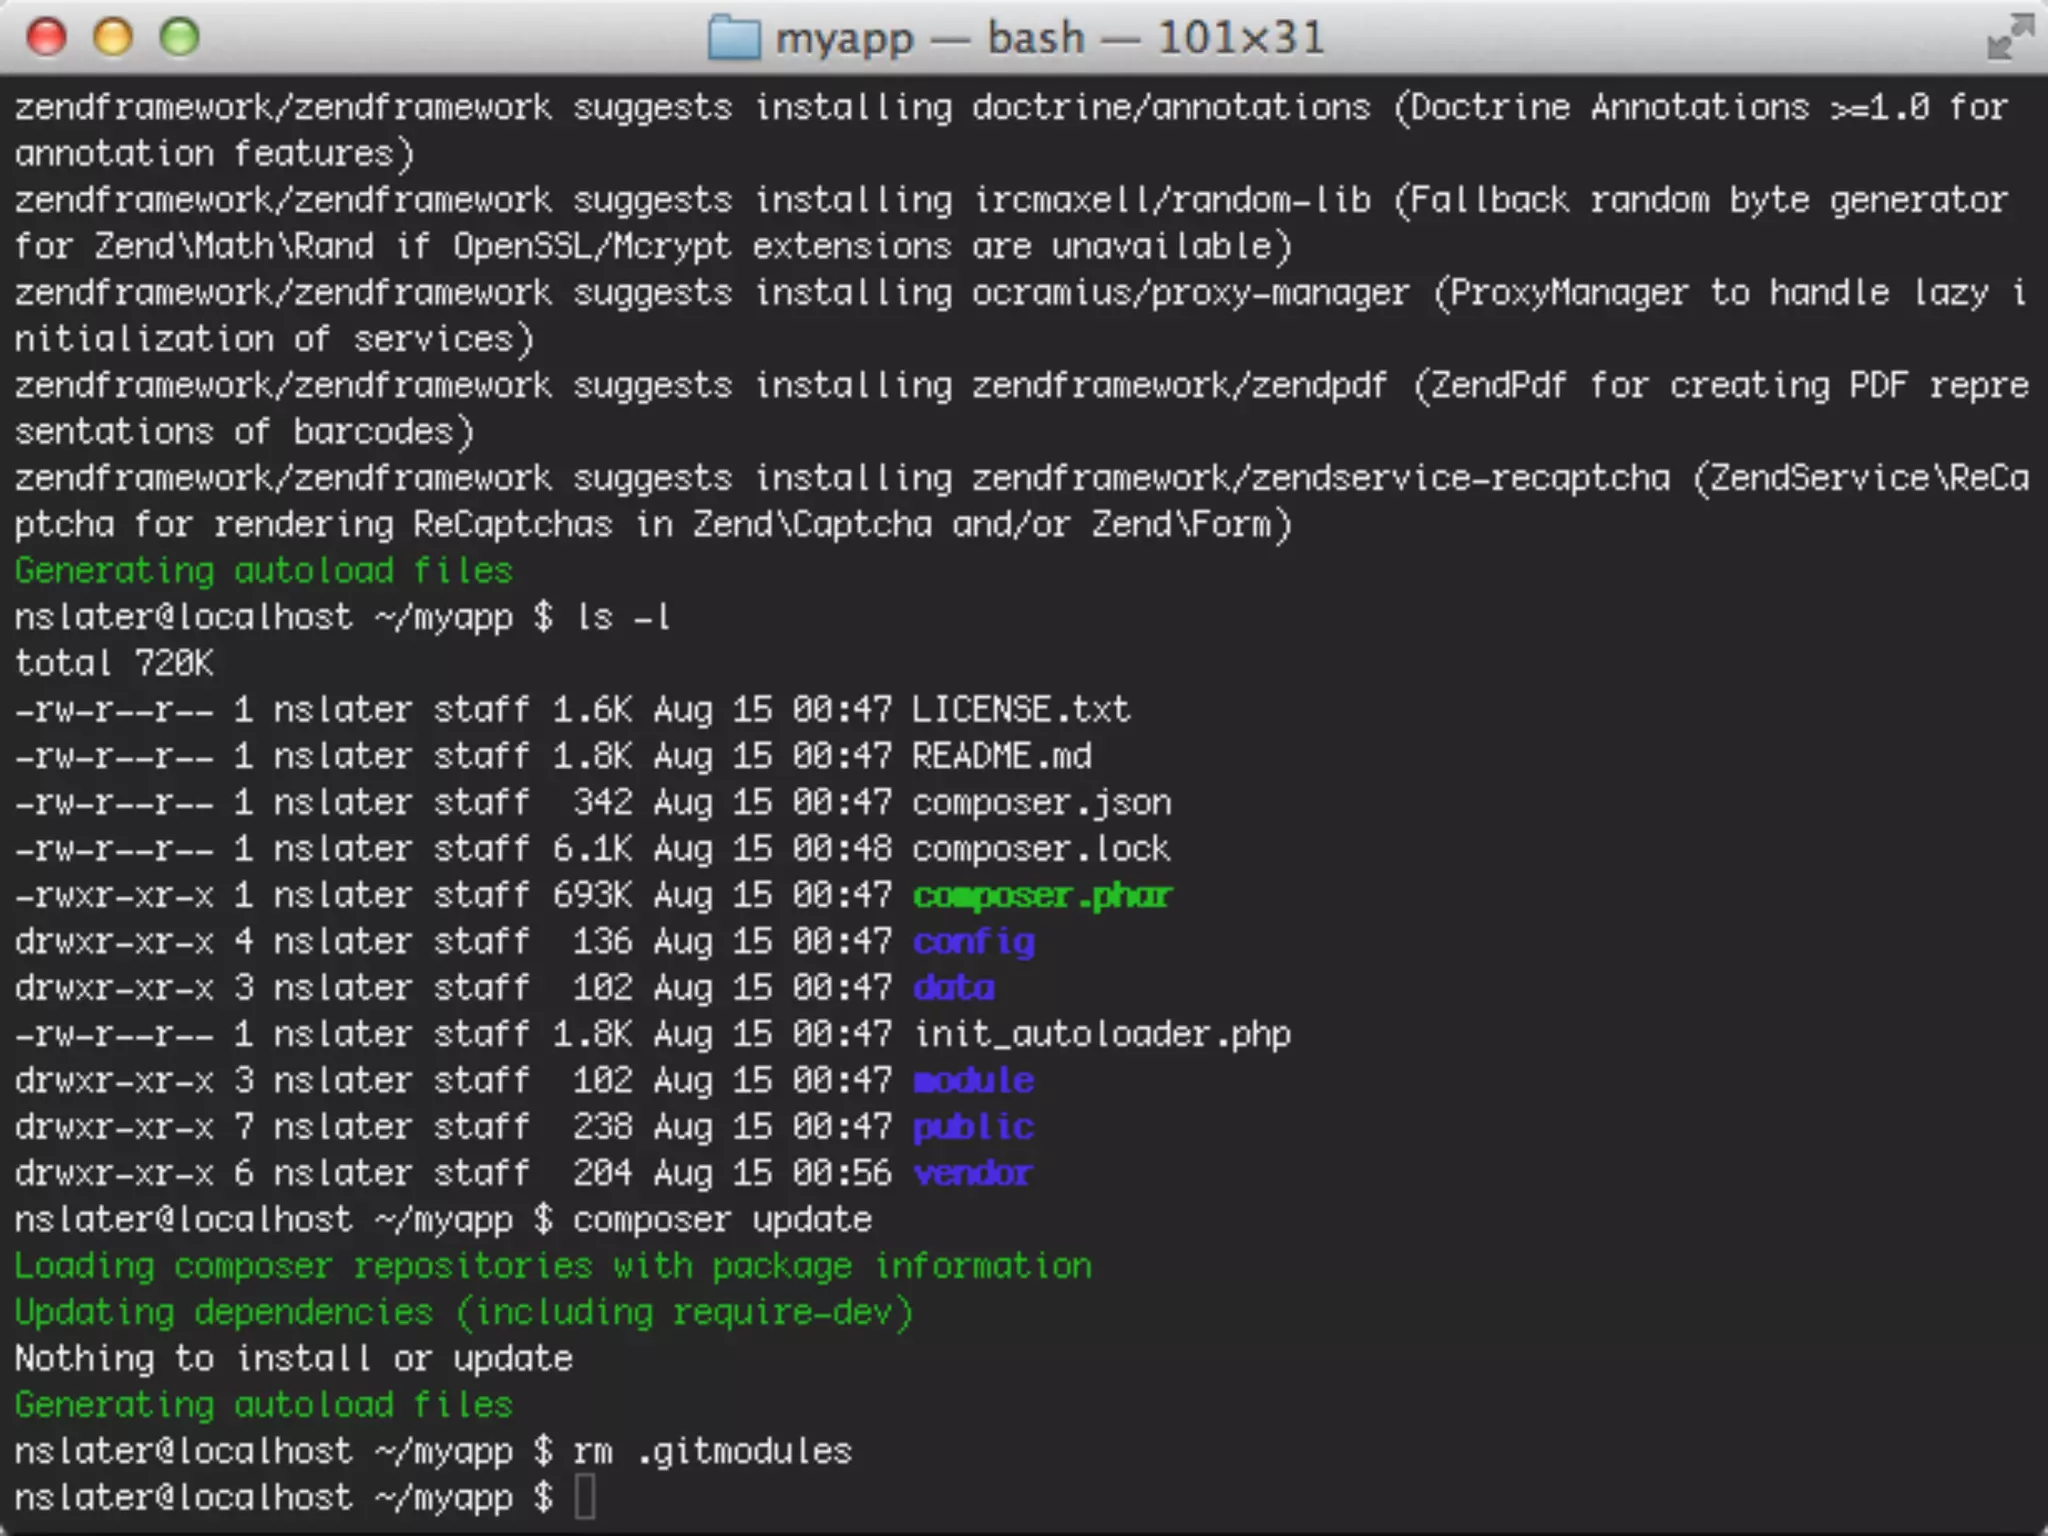2048x1536 pixels.
Task: Click the green composer.phar filename
Action: (x=1041, y=895)
